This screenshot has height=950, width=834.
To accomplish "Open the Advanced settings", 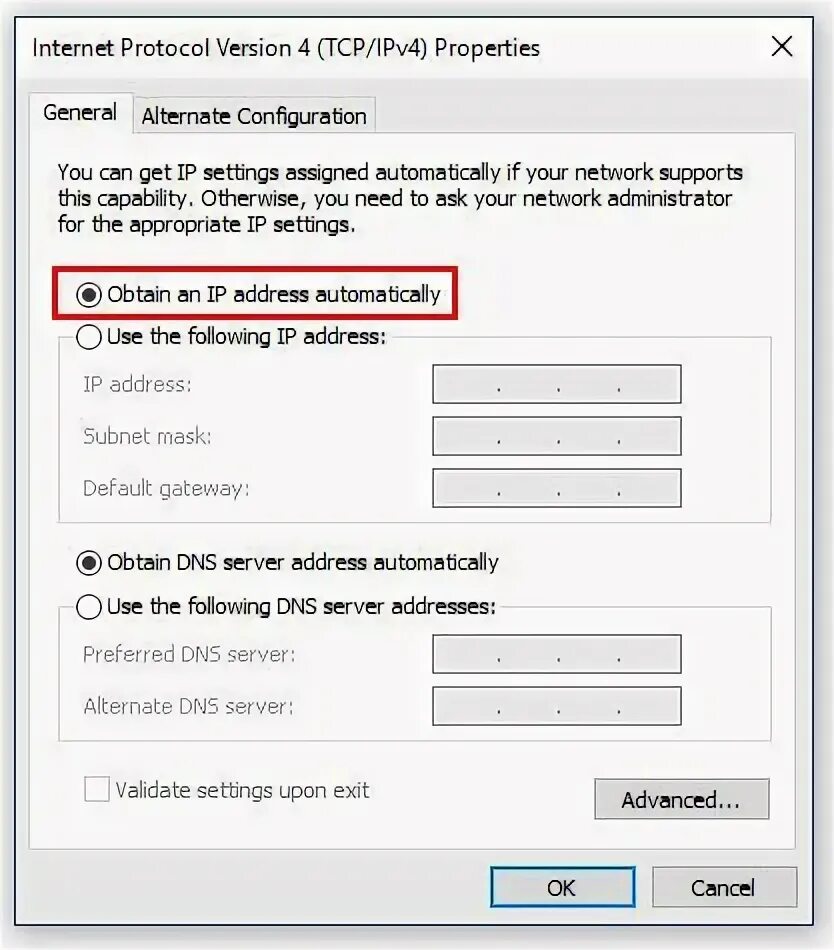I will pos(681,799).
